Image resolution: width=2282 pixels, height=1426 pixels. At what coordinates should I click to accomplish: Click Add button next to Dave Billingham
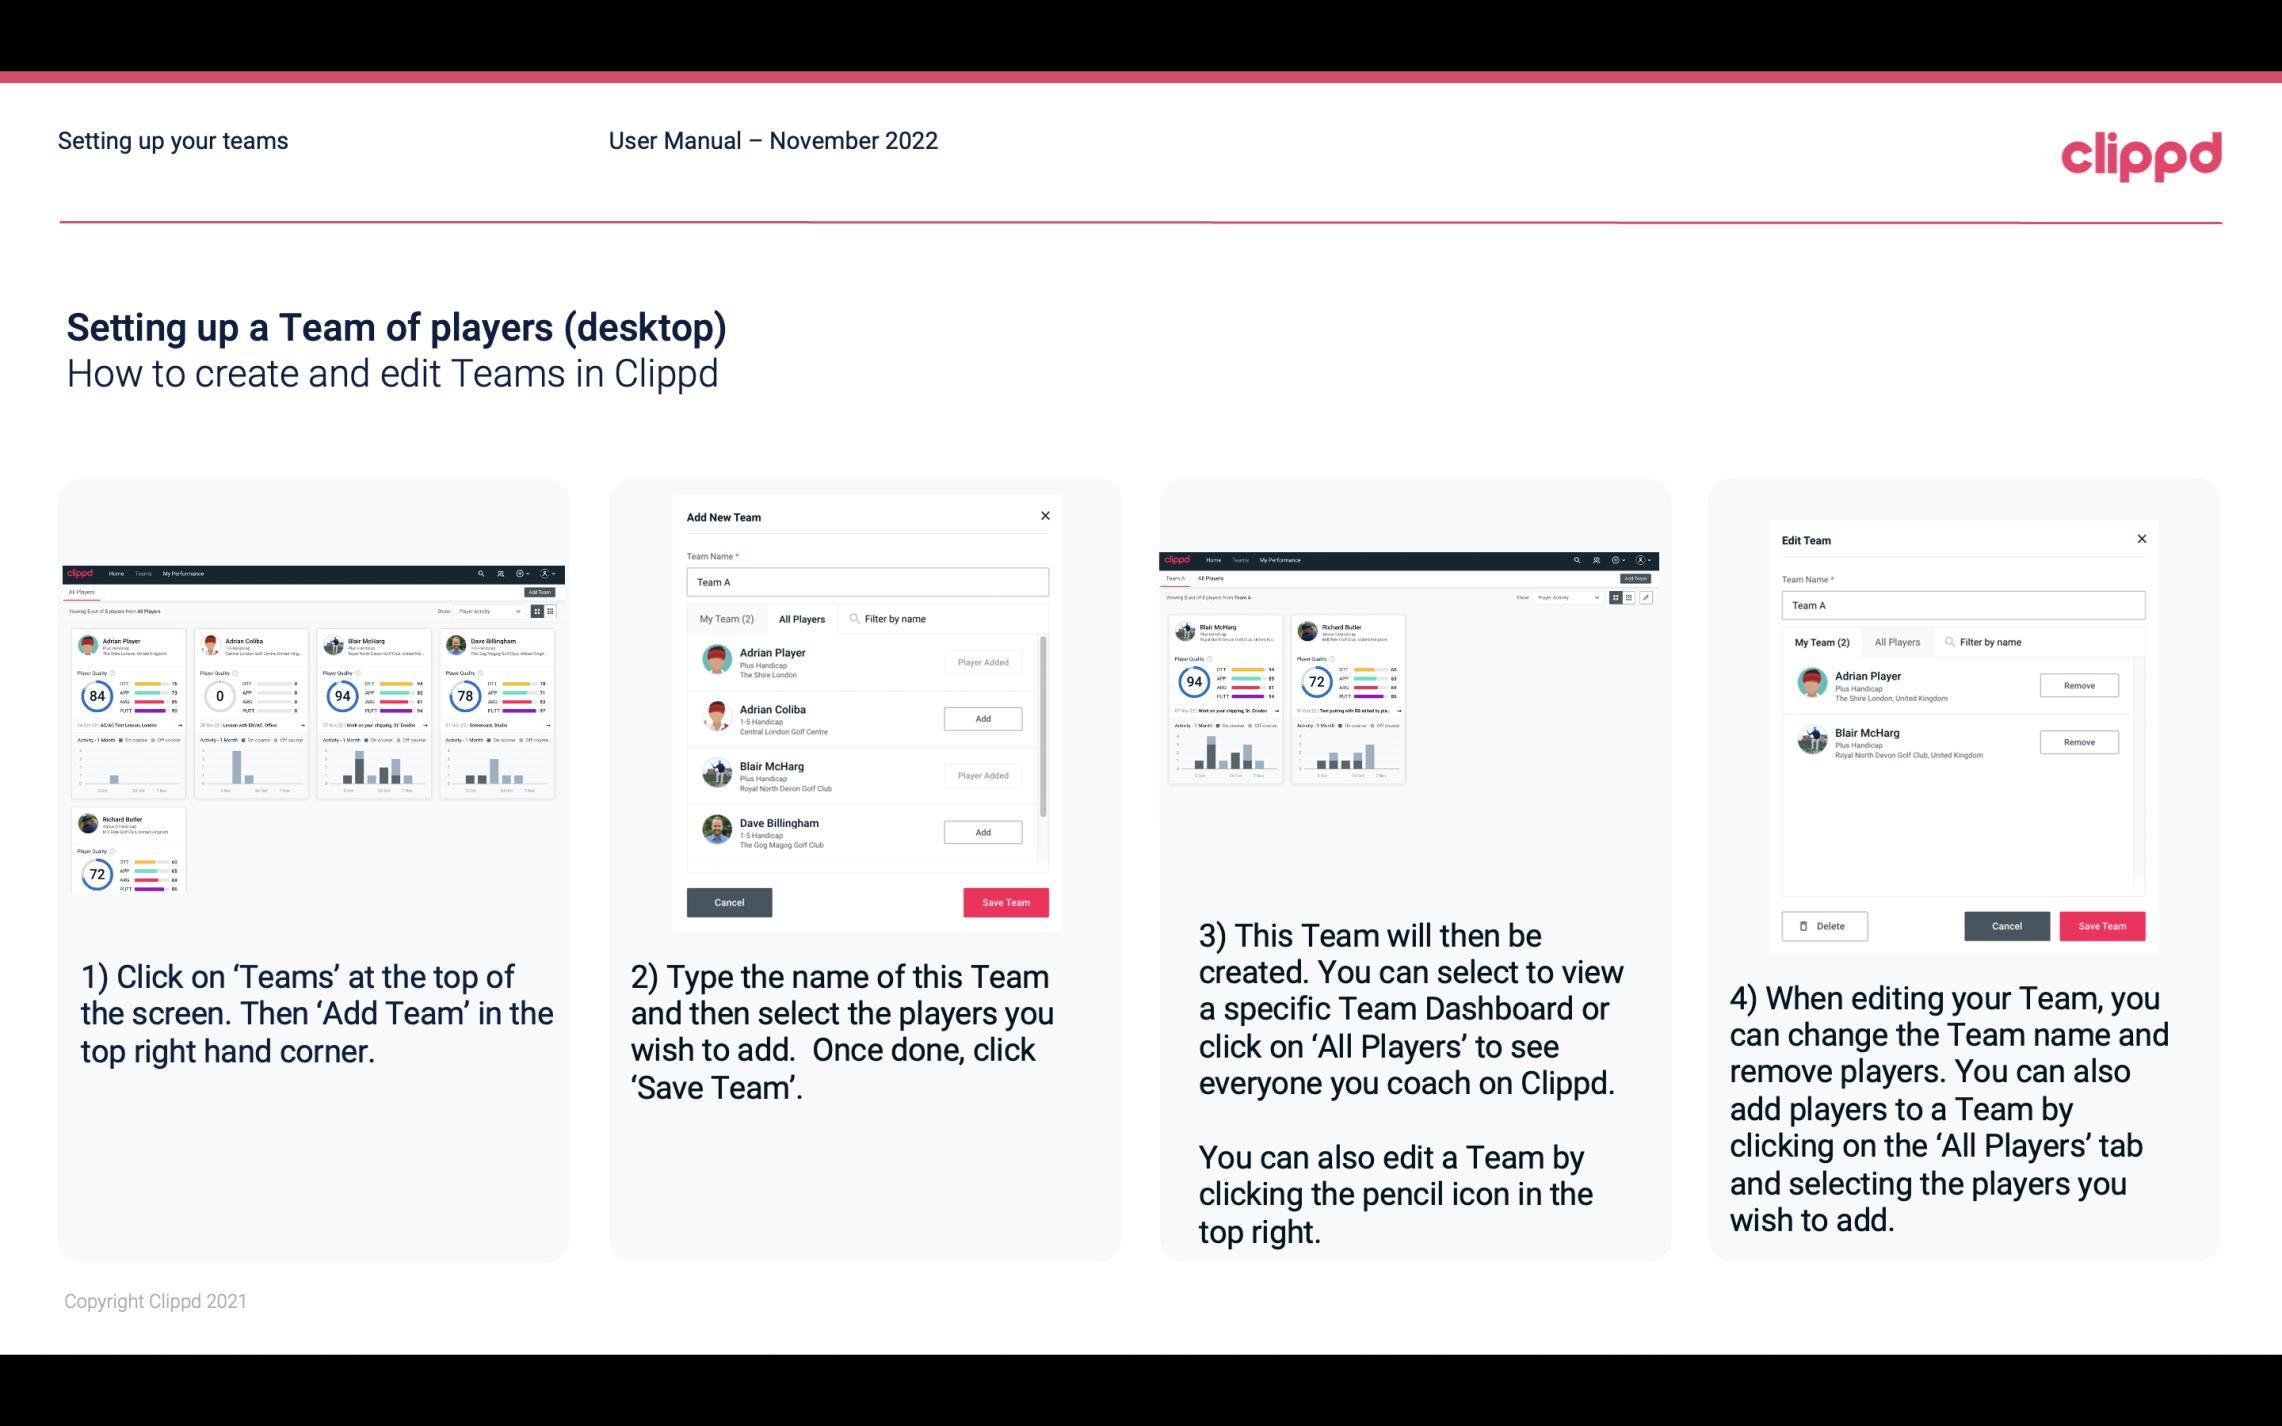tap(981, 831)
